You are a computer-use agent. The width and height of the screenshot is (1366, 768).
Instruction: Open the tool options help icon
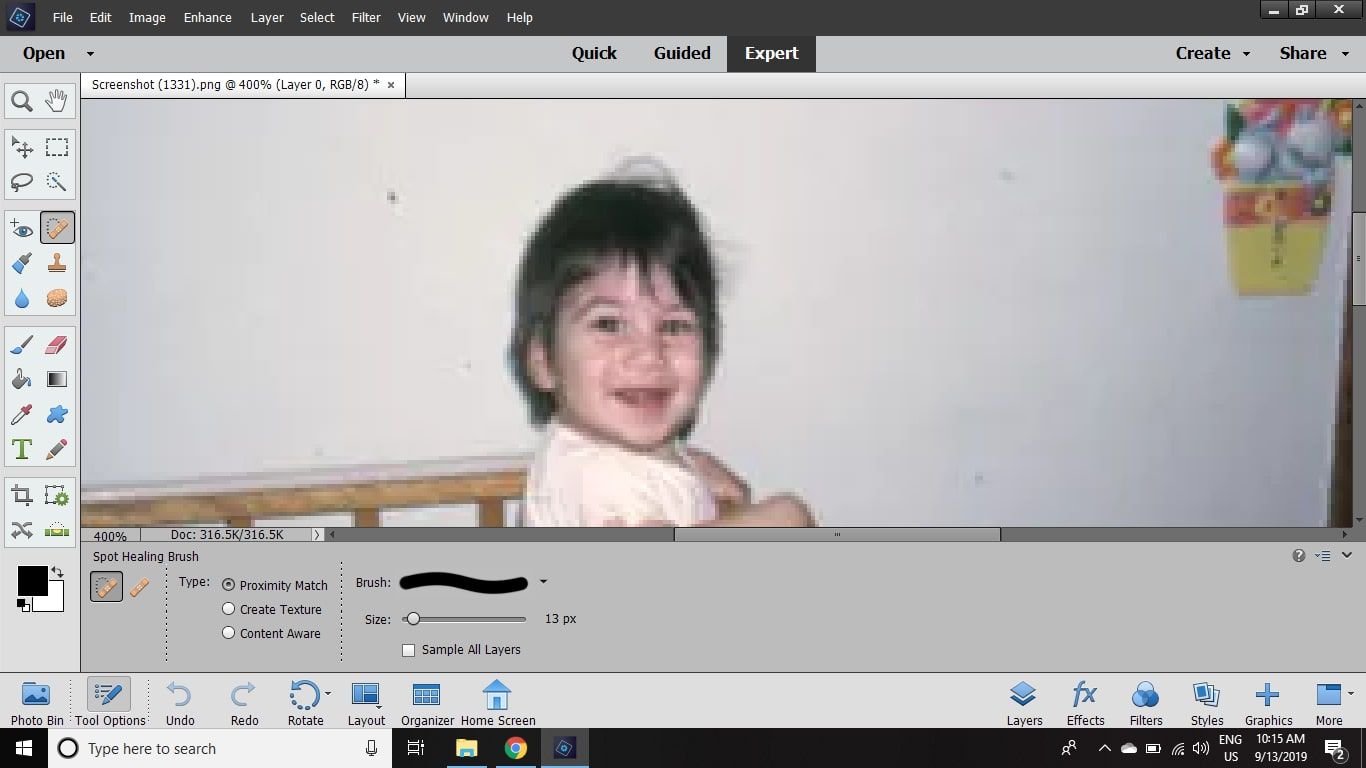(x=1299, y=556)
